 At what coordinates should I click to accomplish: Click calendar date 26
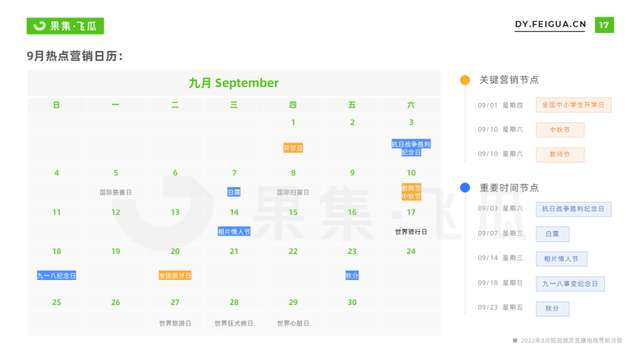116,302
